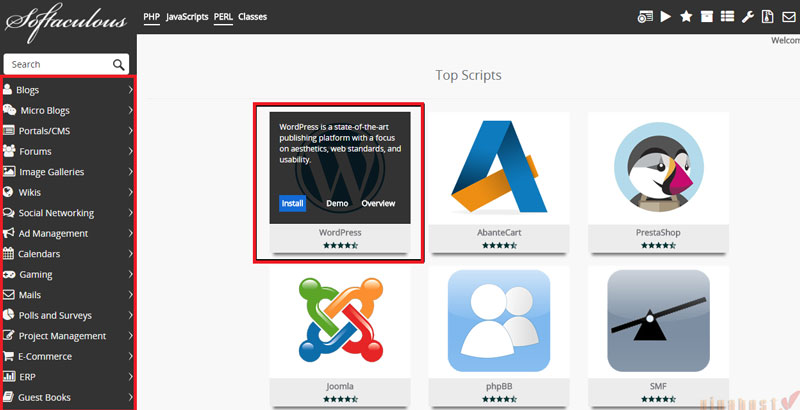The height and width of the screenshot is (410, 800).
Task: Expand the E-Commerce category chevron
Action: pos(130,356)
